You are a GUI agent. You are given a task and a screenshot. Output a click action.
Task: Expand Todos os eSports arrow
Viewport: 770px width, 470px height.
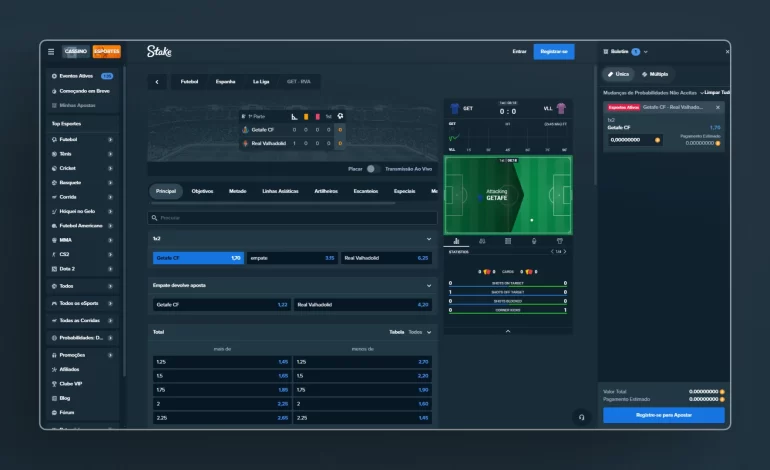coord(110,304)
